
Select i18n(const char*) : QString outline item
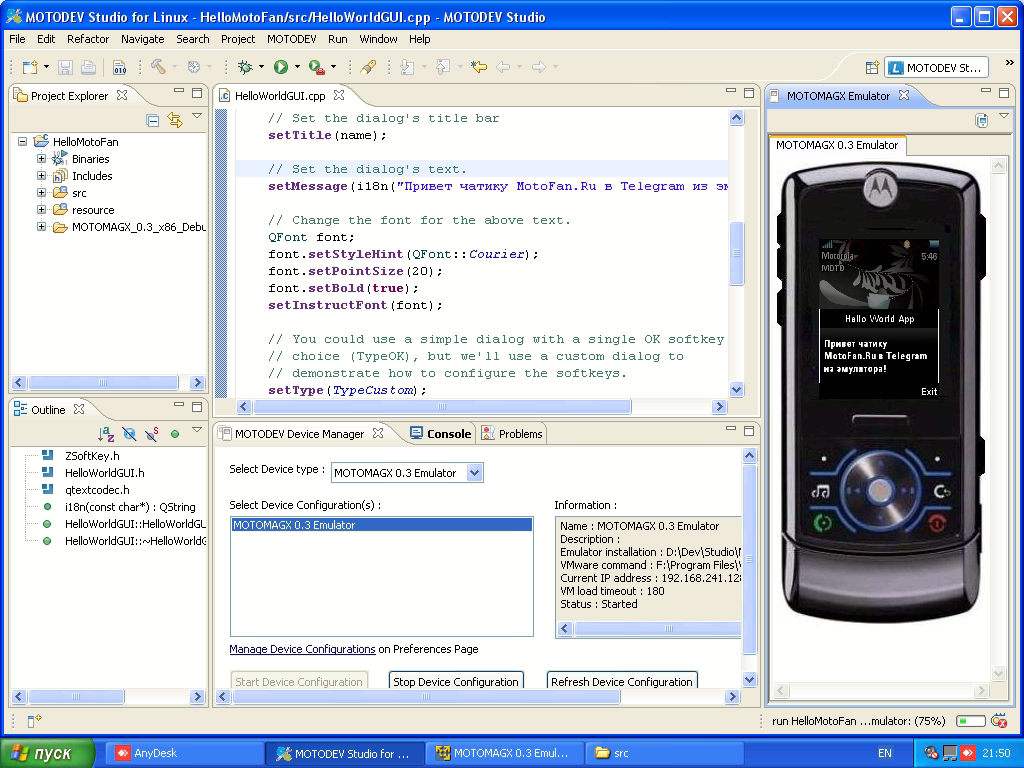(x=130, y=507)
